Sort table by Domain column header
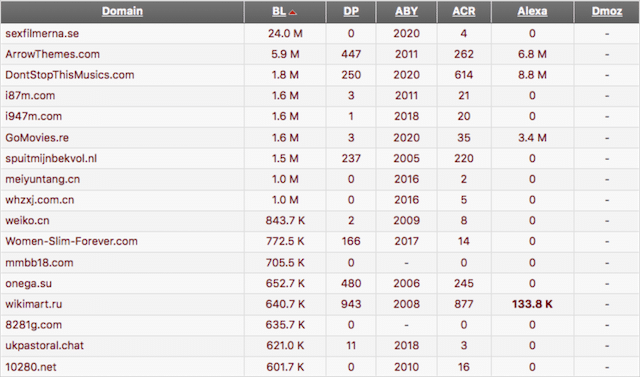The image size is (640, 377). coord(122,11)
